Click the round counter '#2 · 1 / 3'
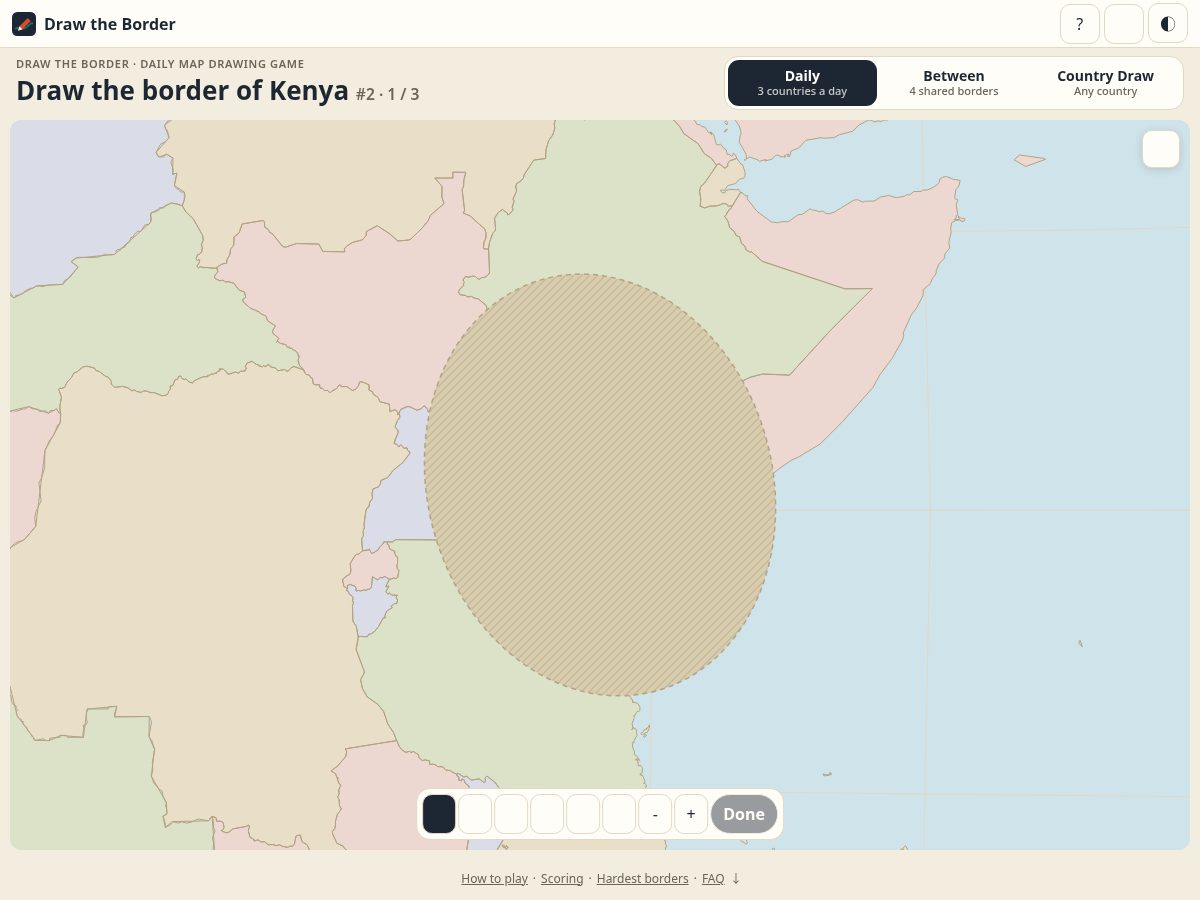 point(387,94)
